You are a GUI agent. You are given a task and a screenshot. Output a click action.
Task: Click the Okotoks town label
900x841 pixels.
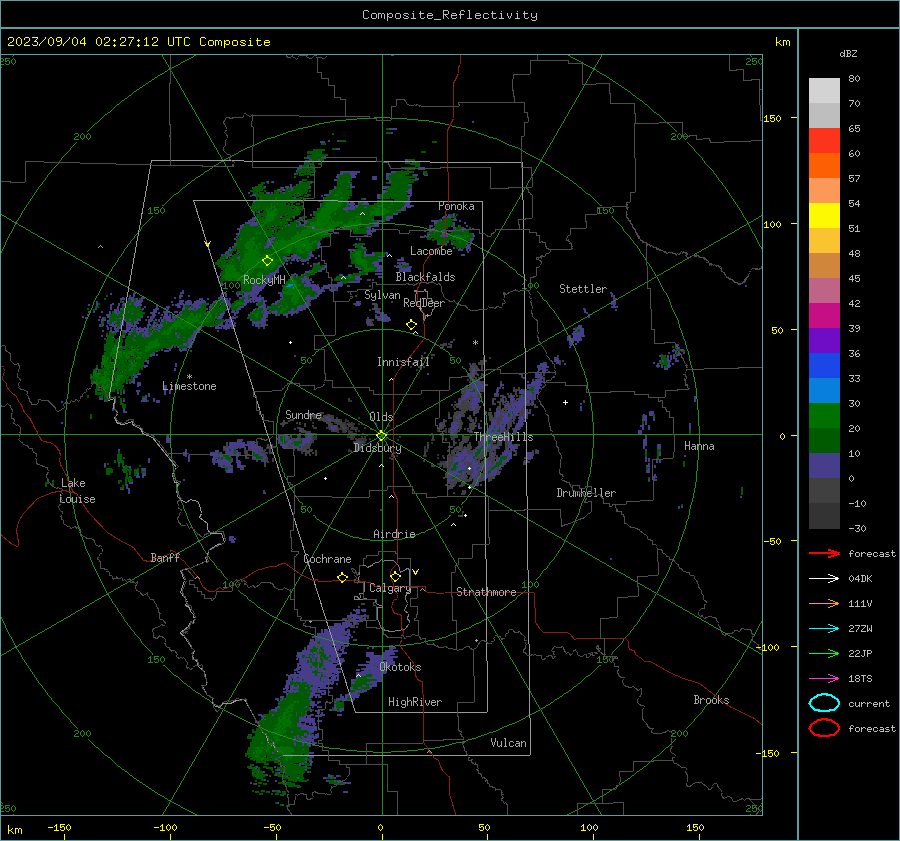[x=400, y=667]
